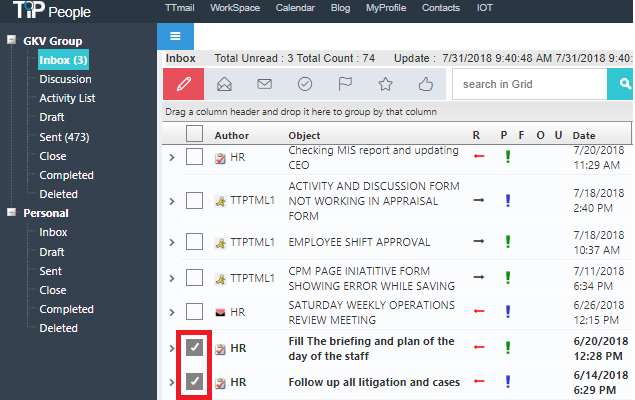Expand the CPM PAGE INIATITIVE FORM row
The height and width of the screenshot is (400, 635).
coord(172,278)
